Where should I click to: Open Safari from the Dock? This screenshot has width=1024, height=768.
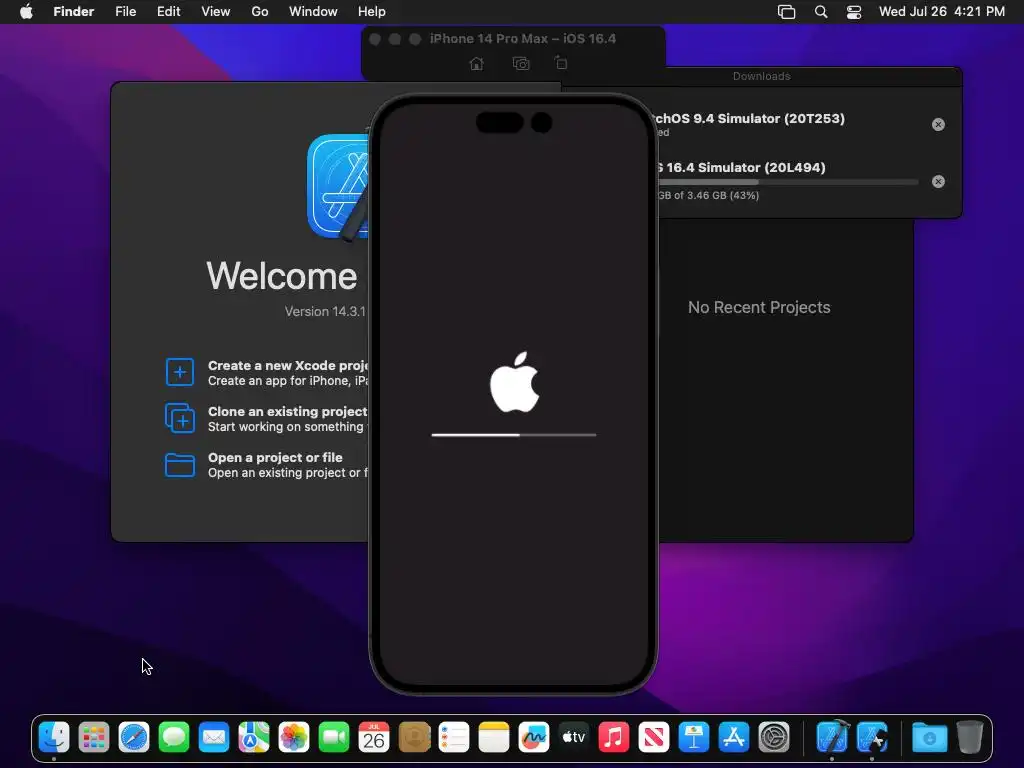point(134,738)
